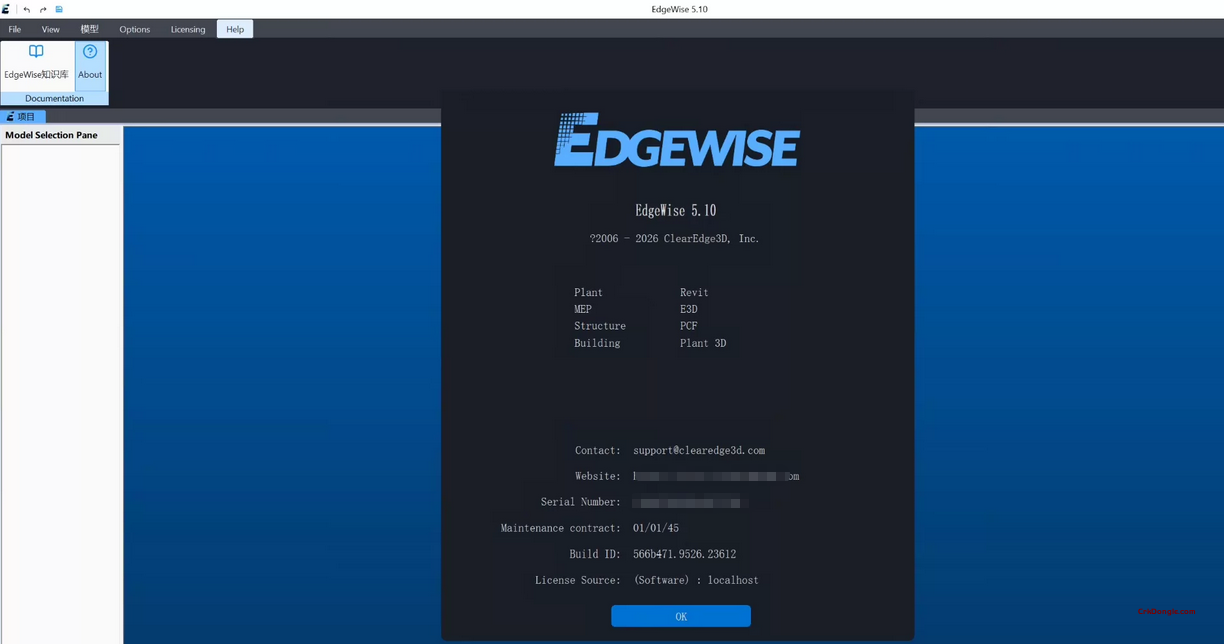Click the Plant module entry
The height and width of the screenshot is (644, 1224).
click(x=588, y=293)
